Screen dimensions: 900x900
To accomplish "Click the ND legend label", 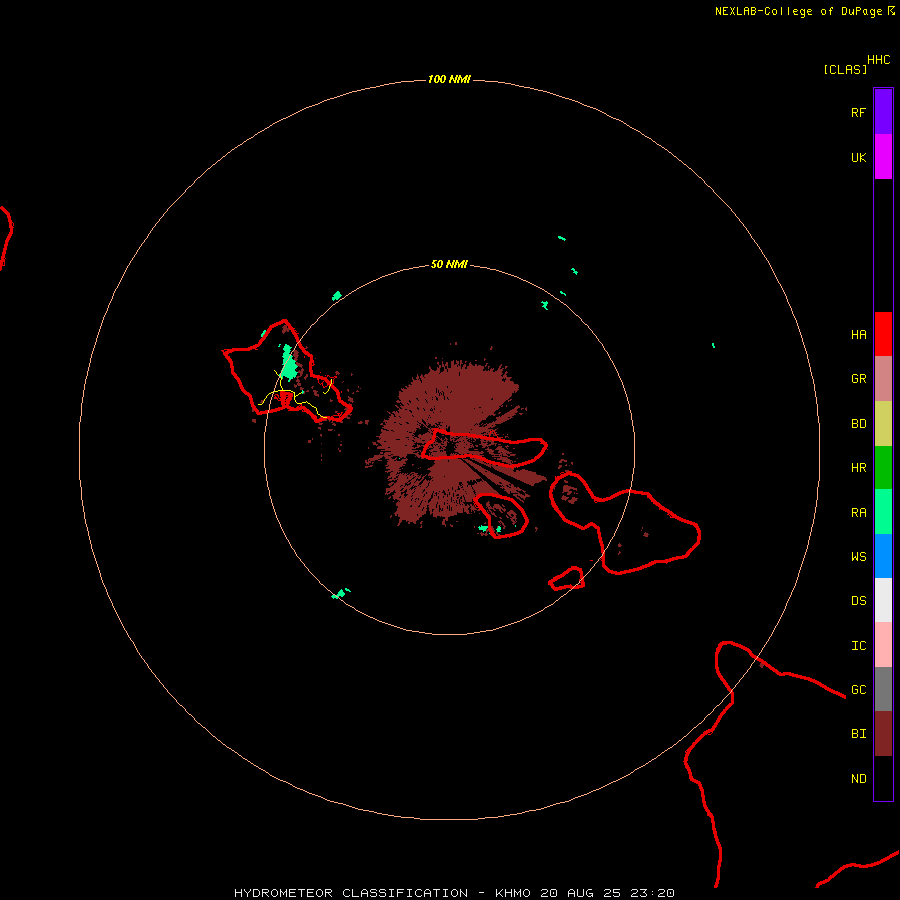I will point(858,779).
